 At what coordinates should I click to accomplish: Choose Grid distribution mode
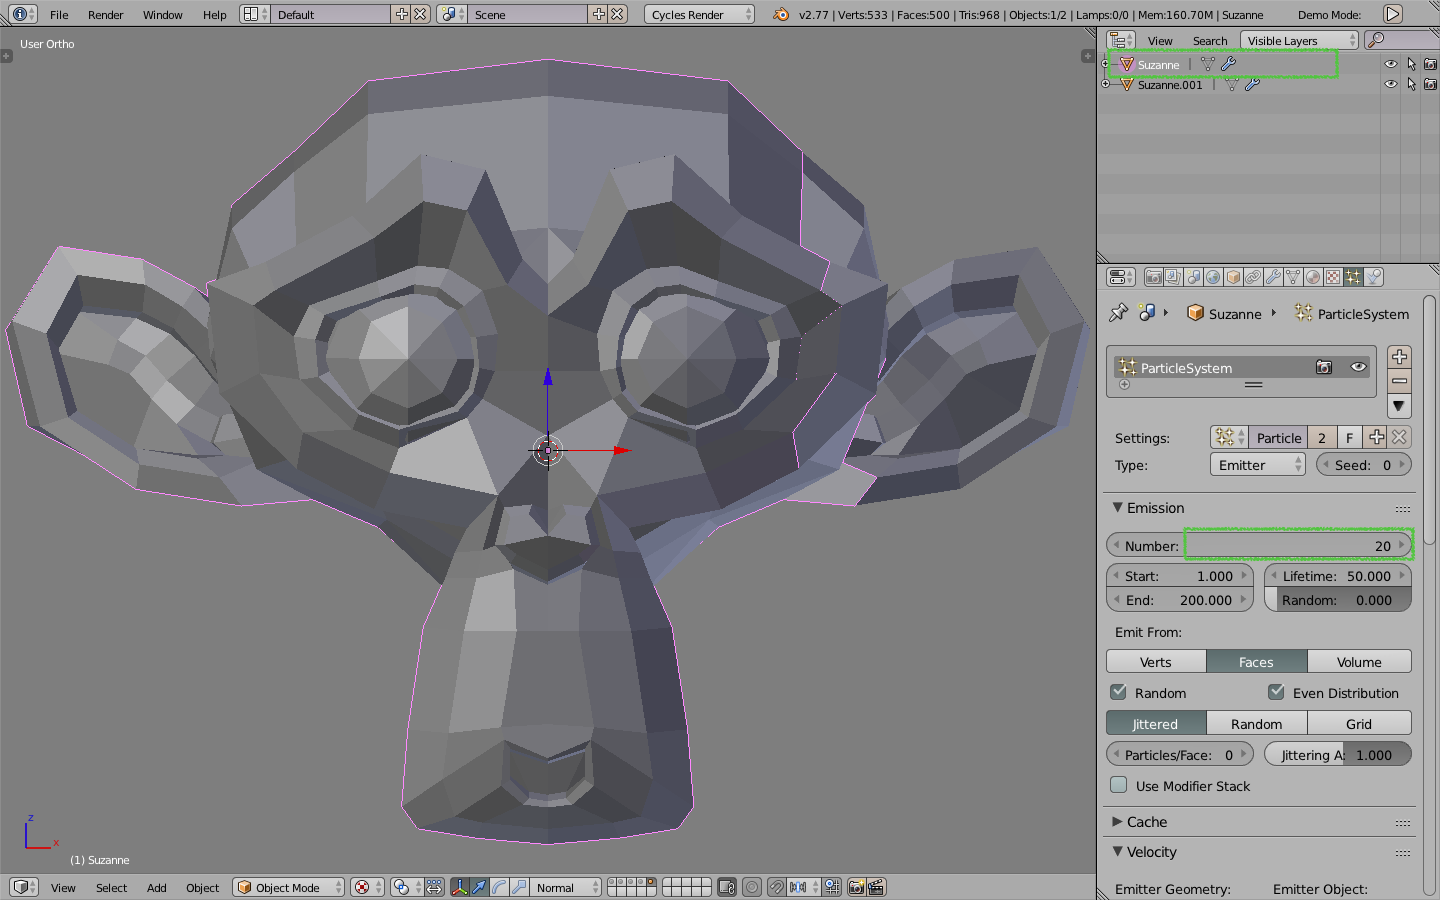pyautogui.click(x=1359, y=724)
